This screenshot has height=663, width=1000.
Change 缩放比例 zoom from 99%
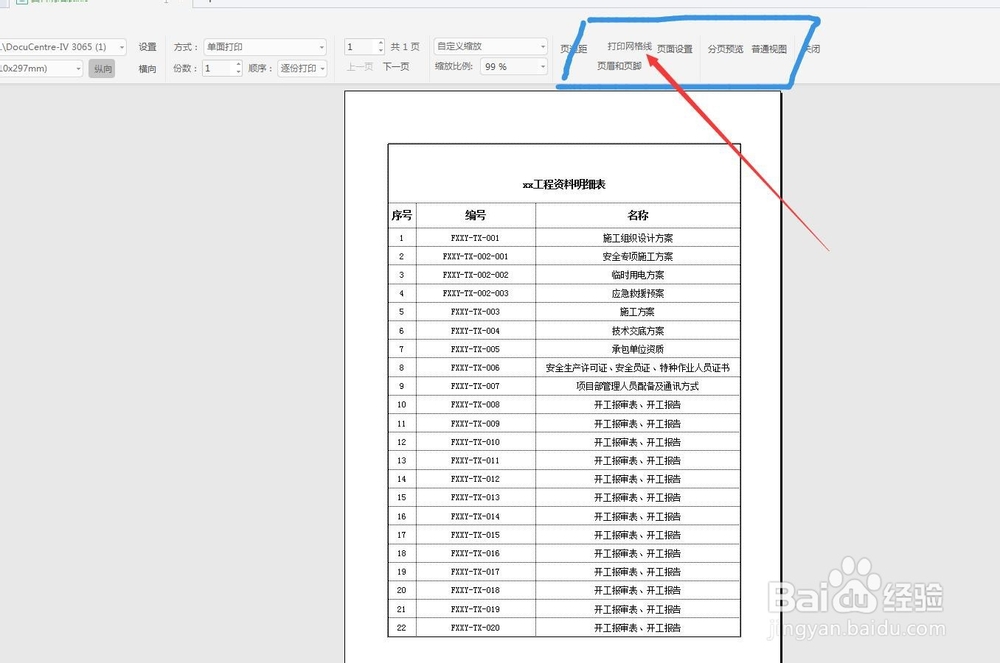508,68
